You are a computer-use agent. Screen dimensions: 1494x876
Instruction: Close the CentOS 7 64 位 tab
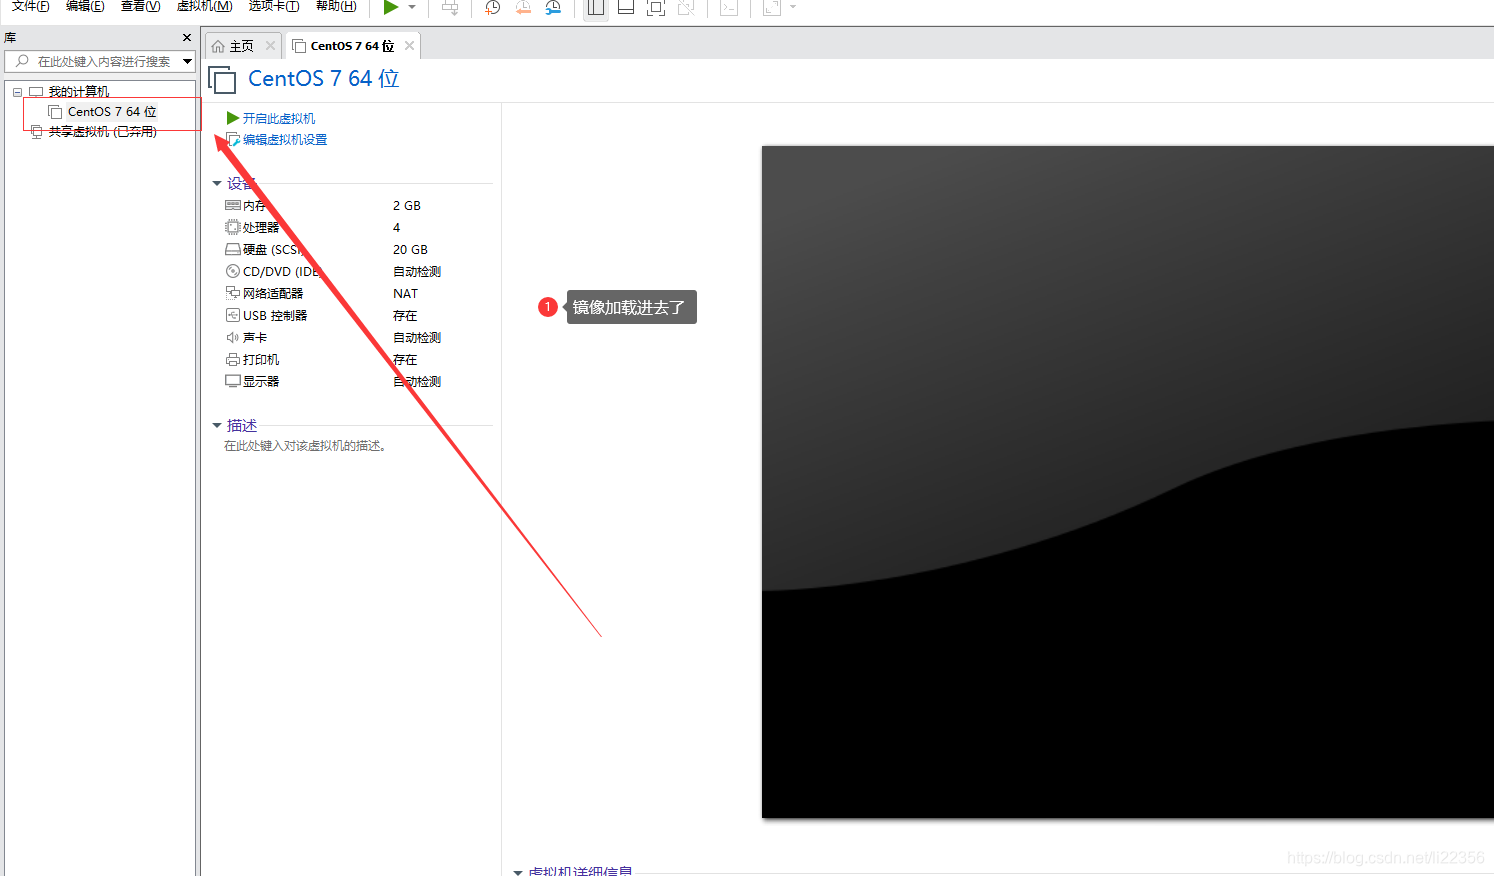pyautogui.click(x=409, y=46)
